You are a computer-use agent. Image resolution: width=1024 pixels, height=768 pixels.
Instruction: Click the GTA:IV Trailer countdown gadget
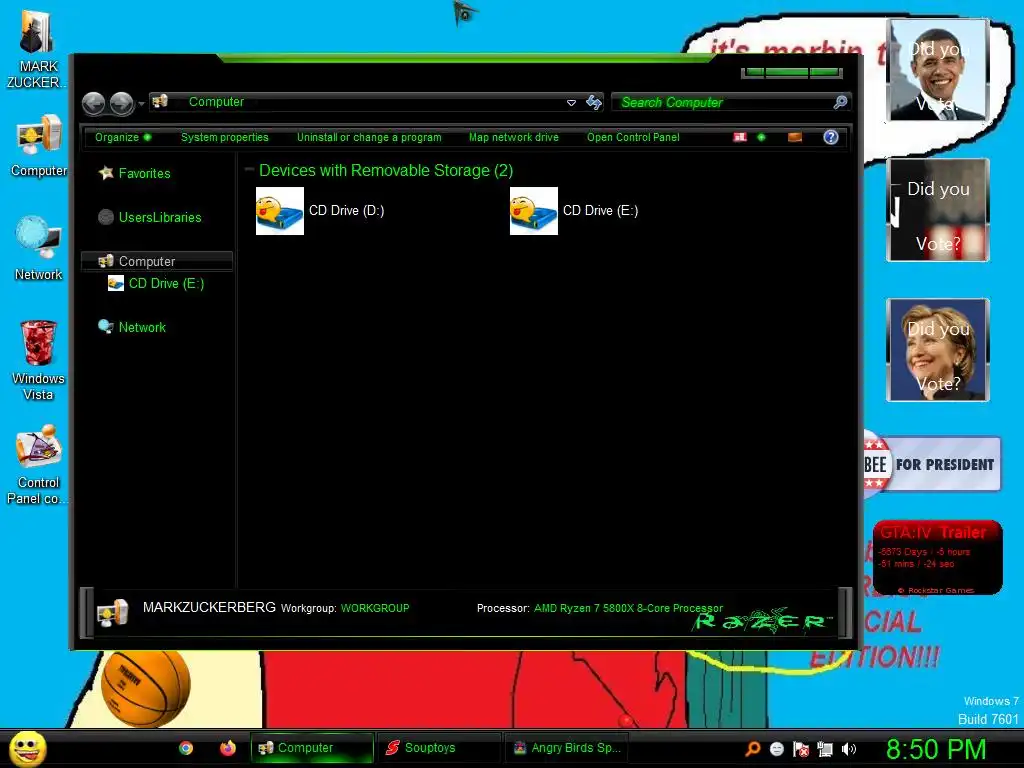pyautogui.click(x=938, y=556)
